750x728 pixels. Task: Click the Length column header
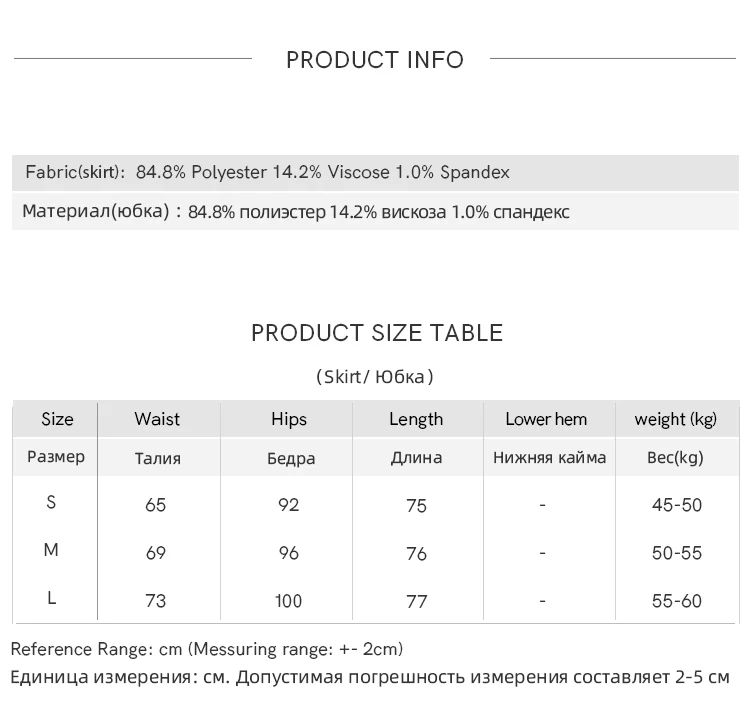click(416, 419)
